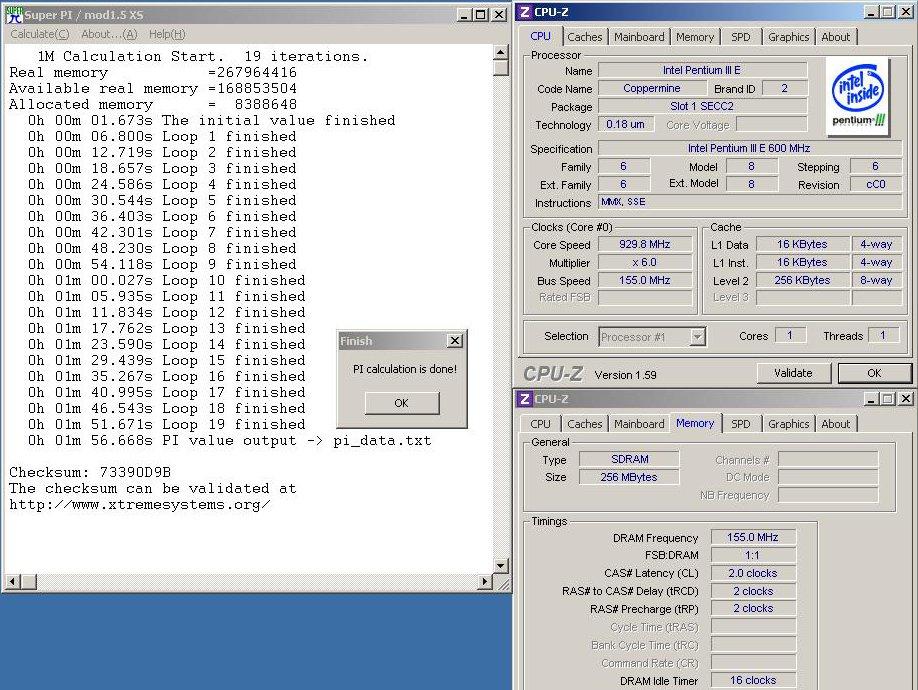The height and width of the screenshot is (690, 918).
Task: Switch to Mainboard tab in upper CPU-Z window
Action: [x=639, y=37]
